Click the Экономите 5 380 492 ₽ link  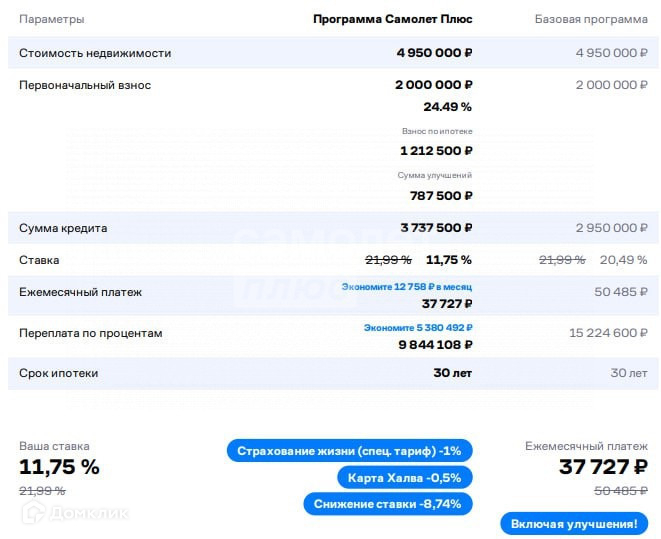[x=418, y=327]
